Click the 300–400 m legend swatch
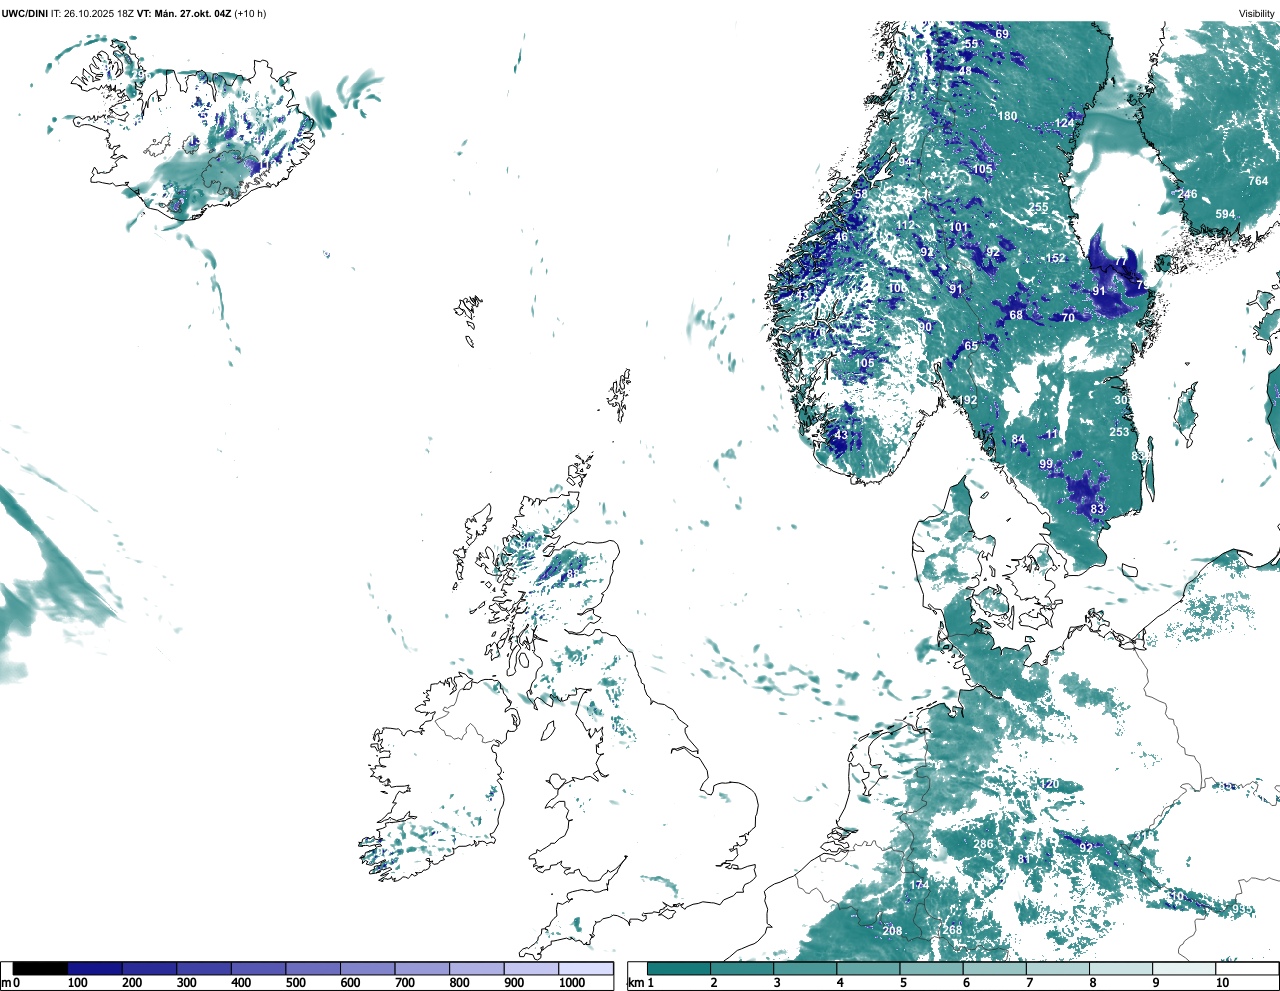Screen dimensions: 1280x991 [x=204, y=968]
